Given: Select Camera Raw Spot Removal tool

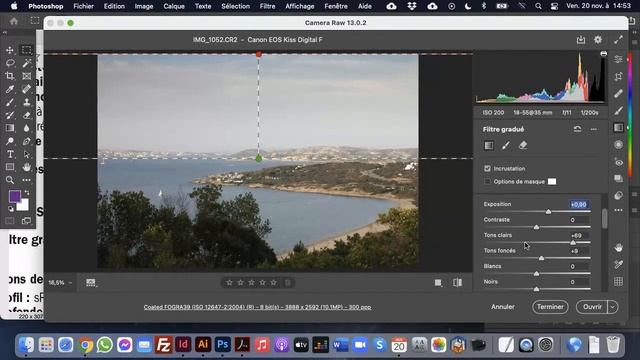Looking at the screenshot, I should click(x=618, y=93).
